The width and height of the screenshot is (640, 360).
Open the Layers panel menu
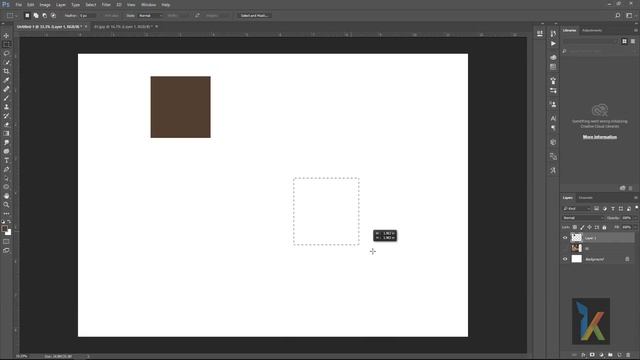pos(636,198)
